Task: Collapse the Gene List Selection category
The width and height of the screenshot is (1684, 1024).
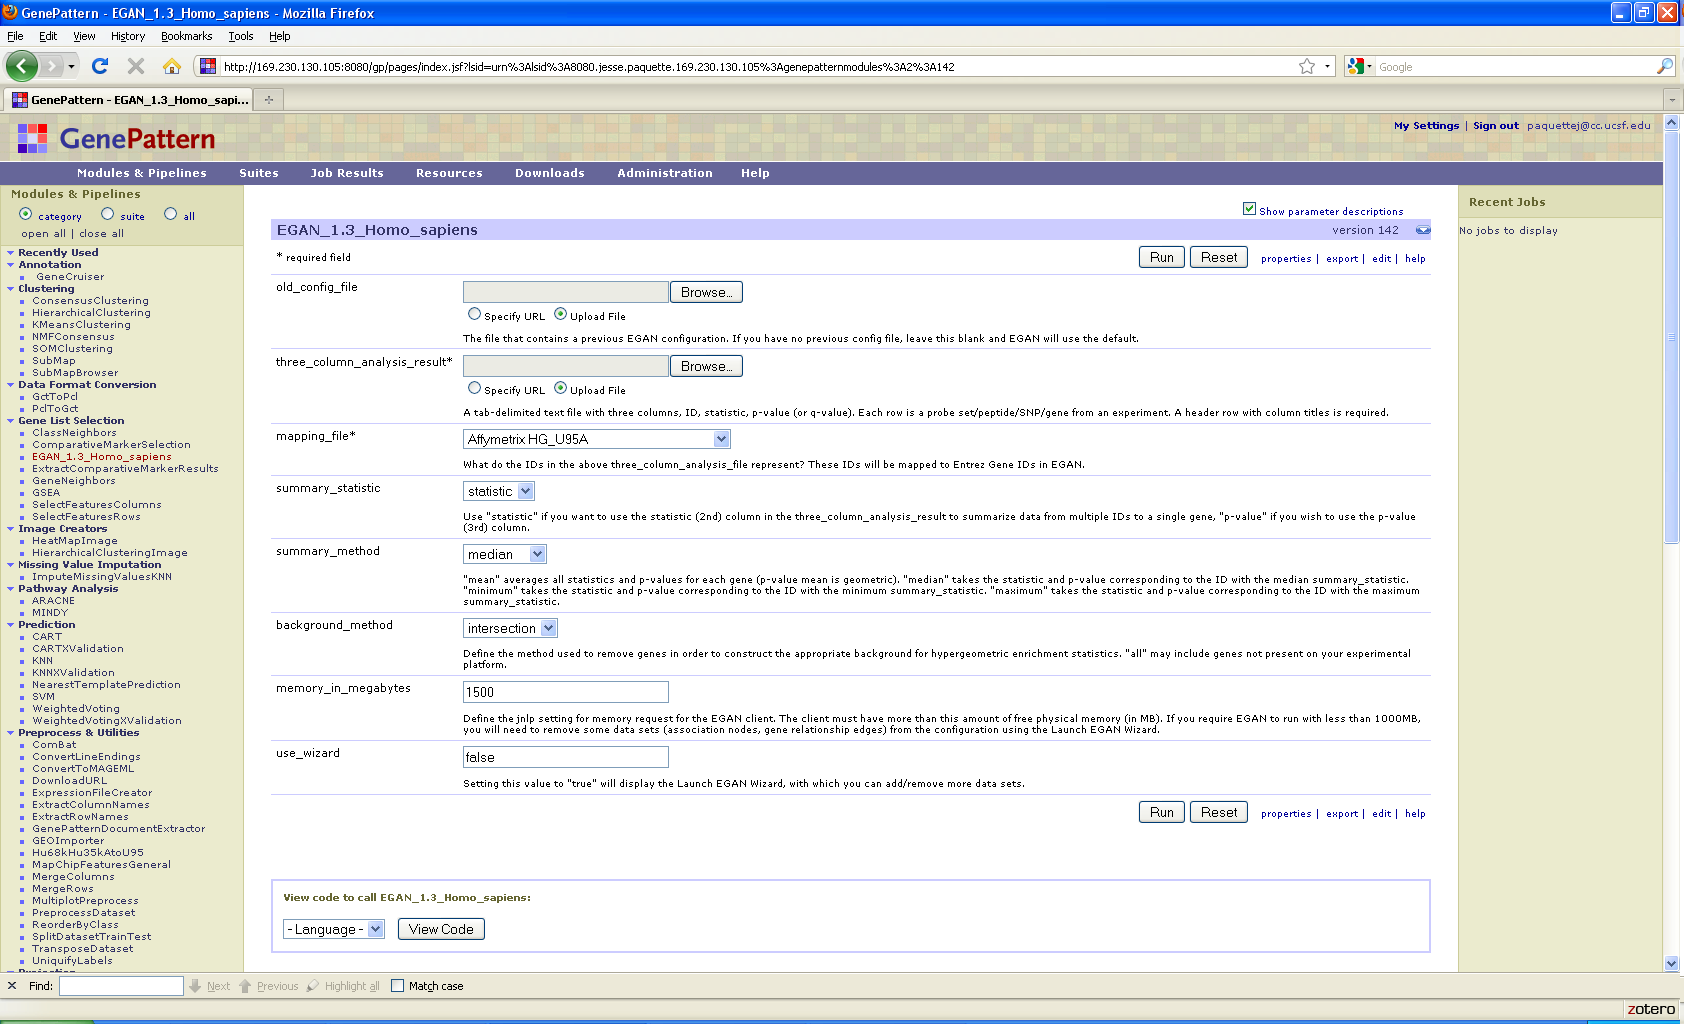Action: (x=11, y=420)
